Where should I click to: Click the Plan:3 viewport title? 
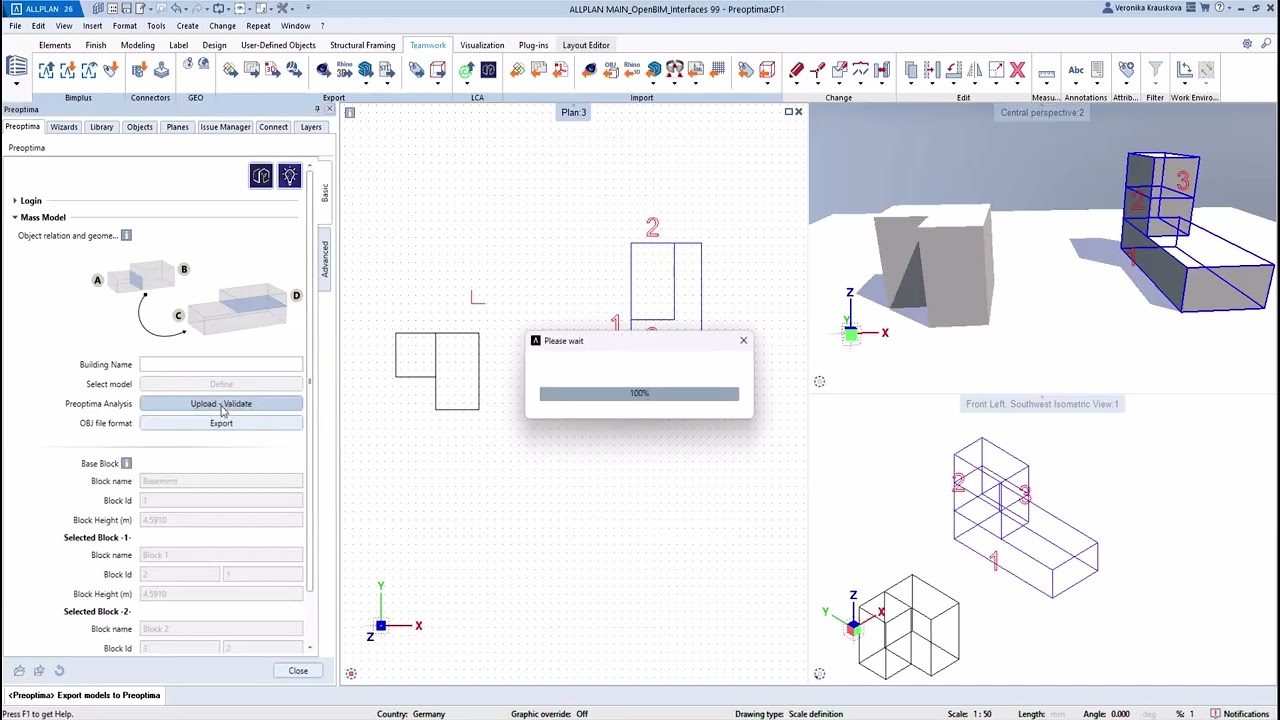pyautogui.click(x=573, y=112)
